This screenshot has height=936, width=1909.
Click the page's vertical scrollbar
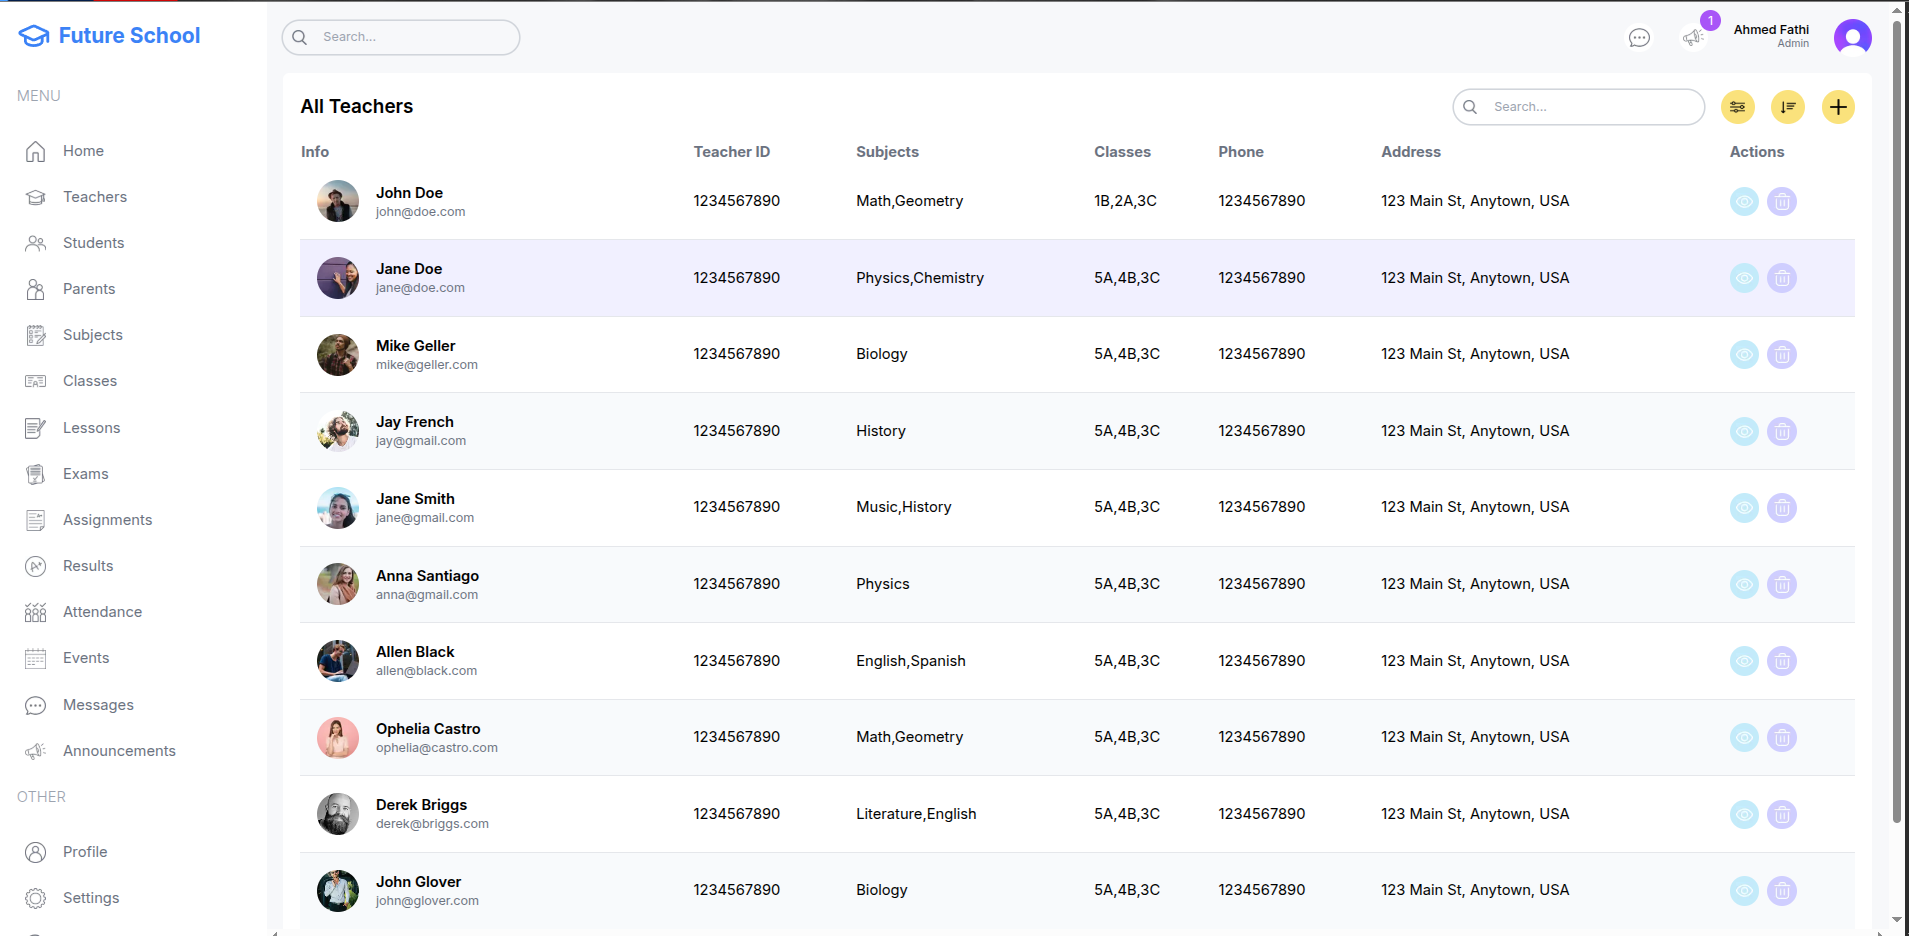point(1896,450)
